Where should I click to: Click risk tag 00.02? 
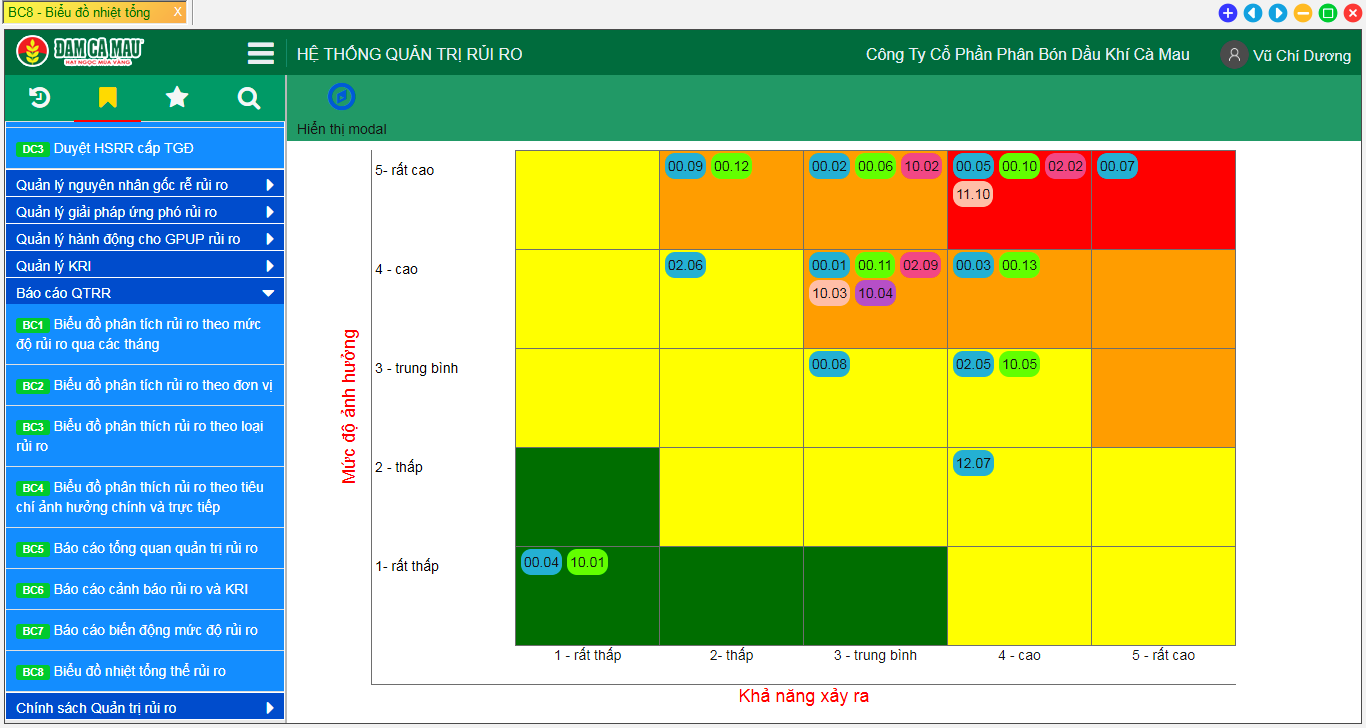830,166
